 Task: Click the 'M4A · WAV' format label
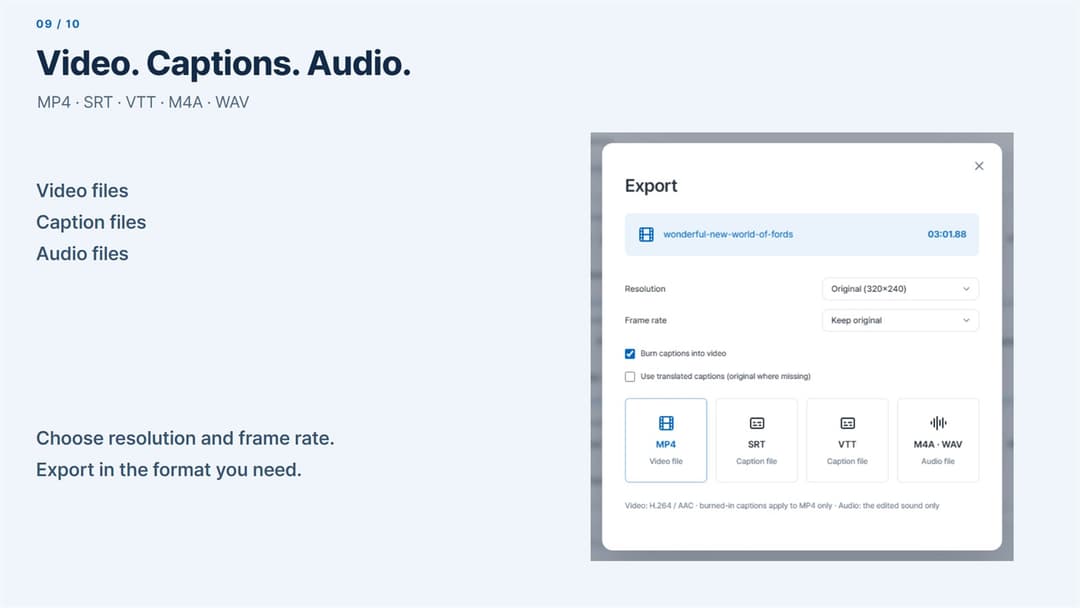[938, 444]
